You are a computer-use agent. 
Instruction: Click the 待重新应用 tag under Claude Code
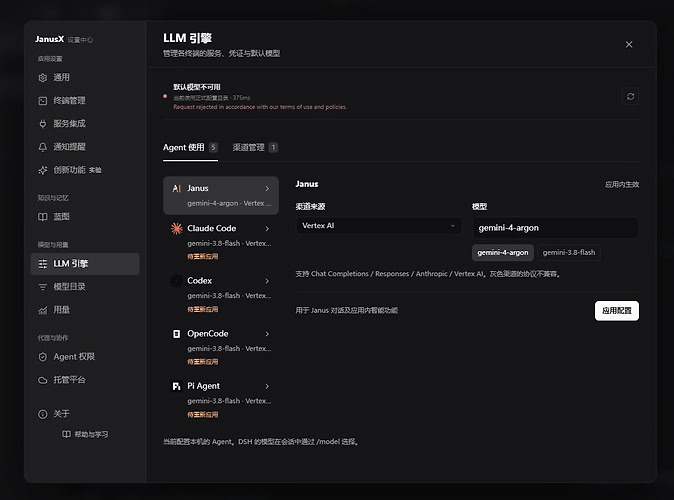[202, 257]
